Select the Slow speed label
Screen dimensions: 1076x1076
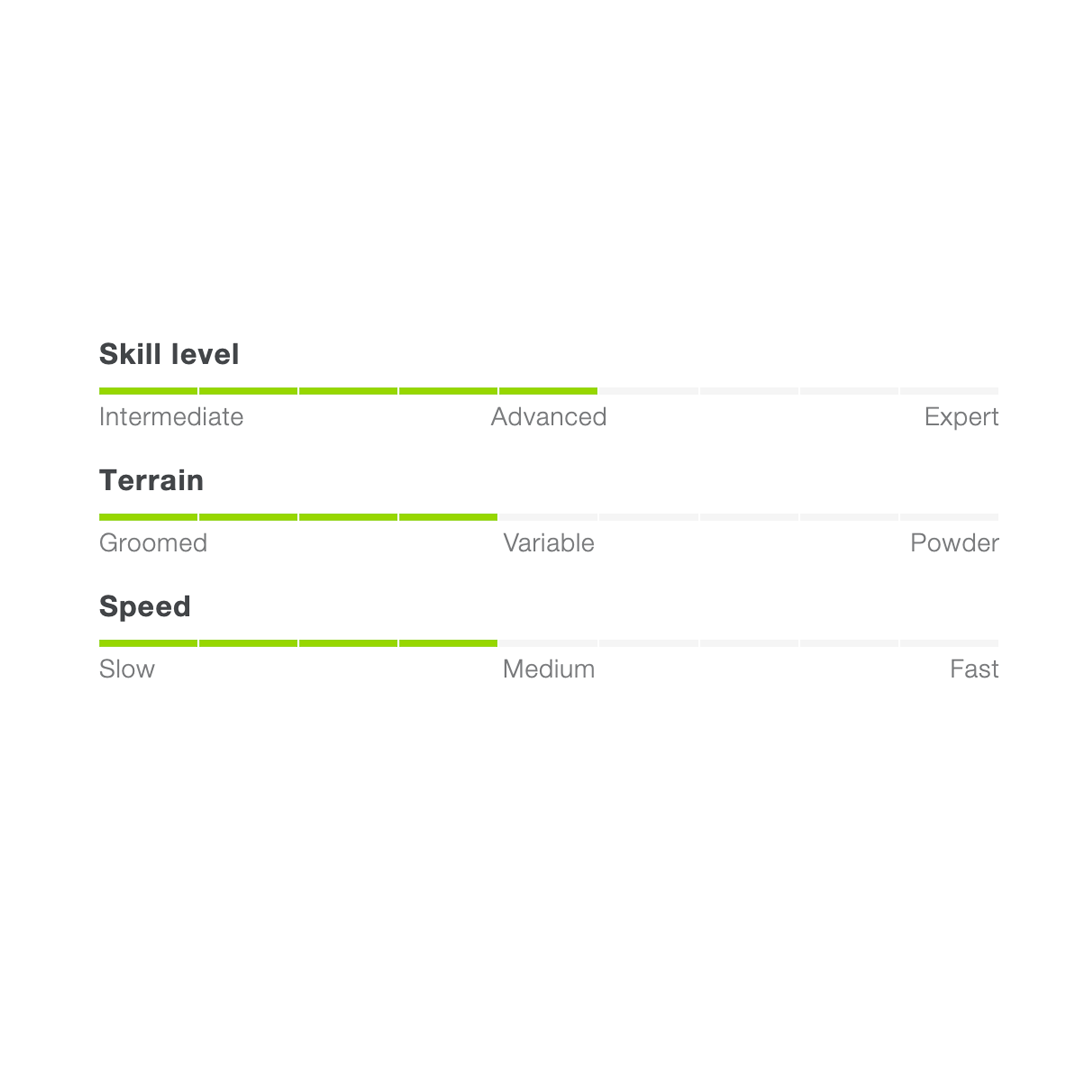coord(127,669)
